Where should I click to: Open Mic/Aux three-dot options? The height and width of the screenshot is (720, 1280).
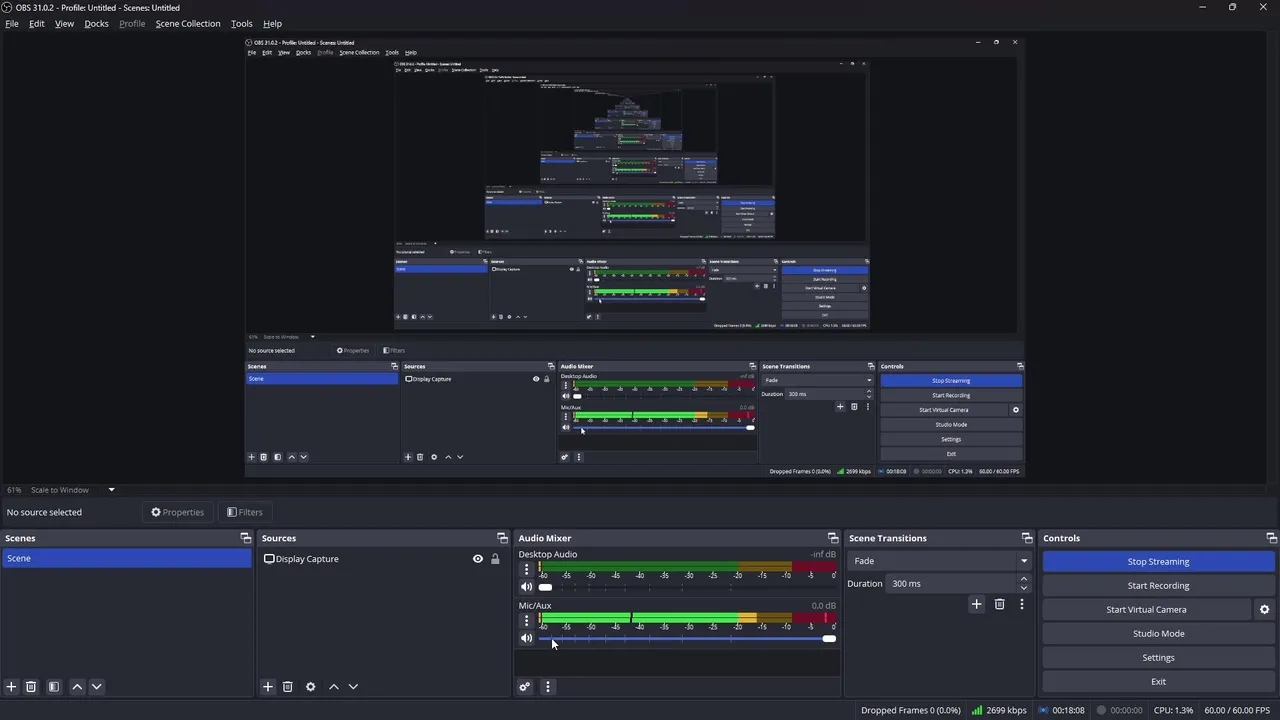pos(526,621)
